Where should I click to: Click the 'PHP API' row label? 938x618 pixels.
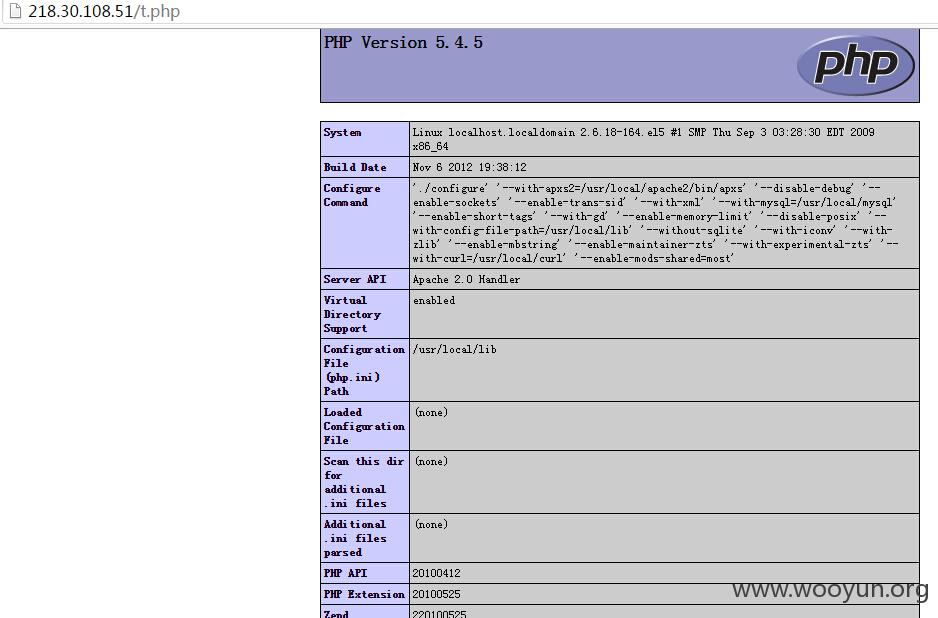[345, 573]
